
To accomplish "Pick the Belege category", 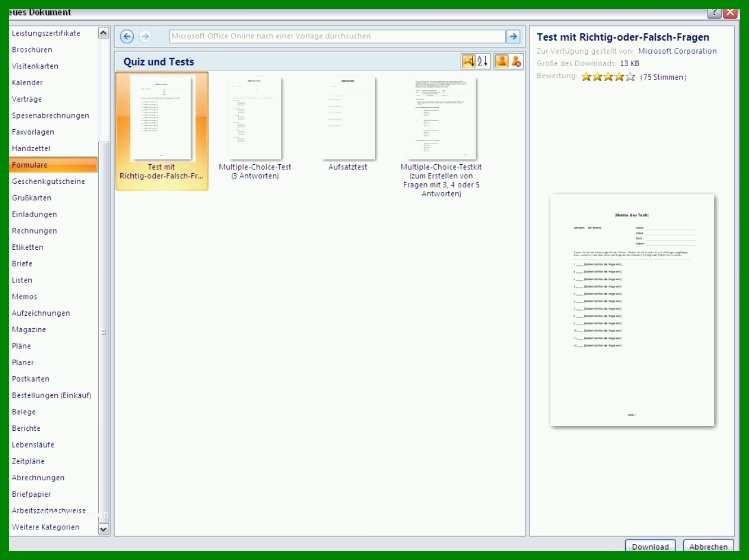I will click(23, 412).
